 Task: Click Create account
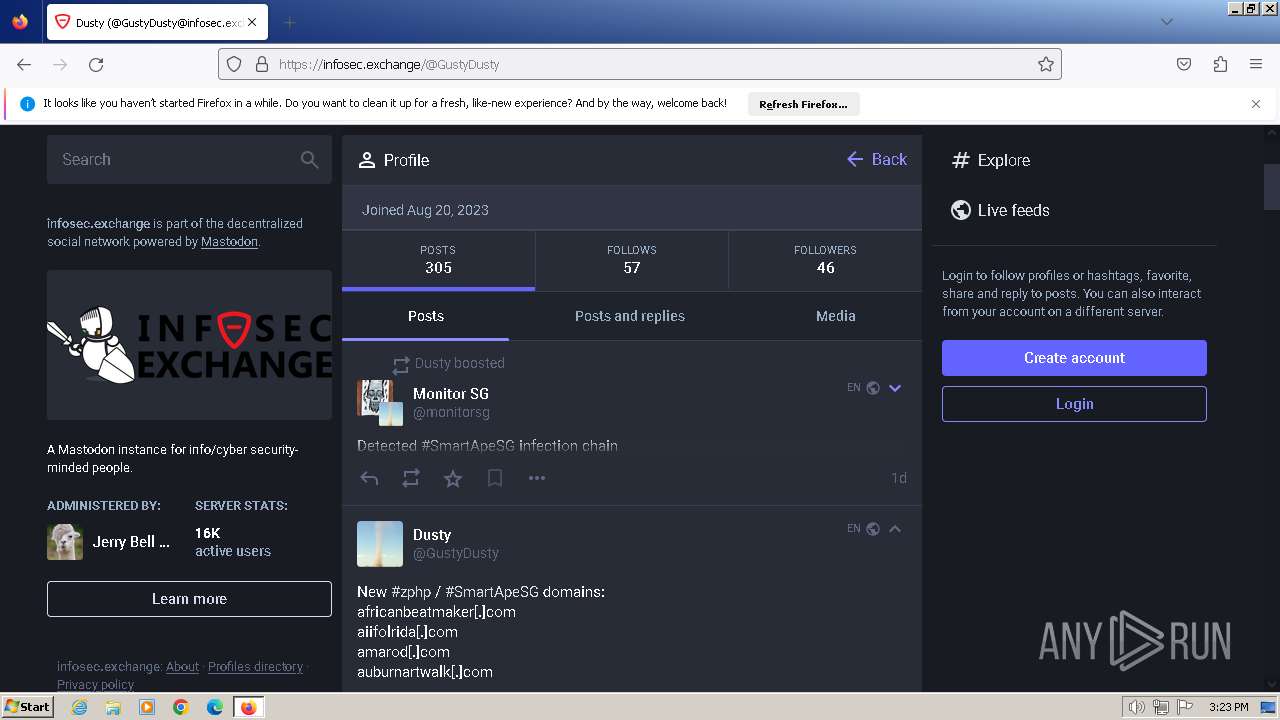pyautogui.click(x=1074, y=358)
